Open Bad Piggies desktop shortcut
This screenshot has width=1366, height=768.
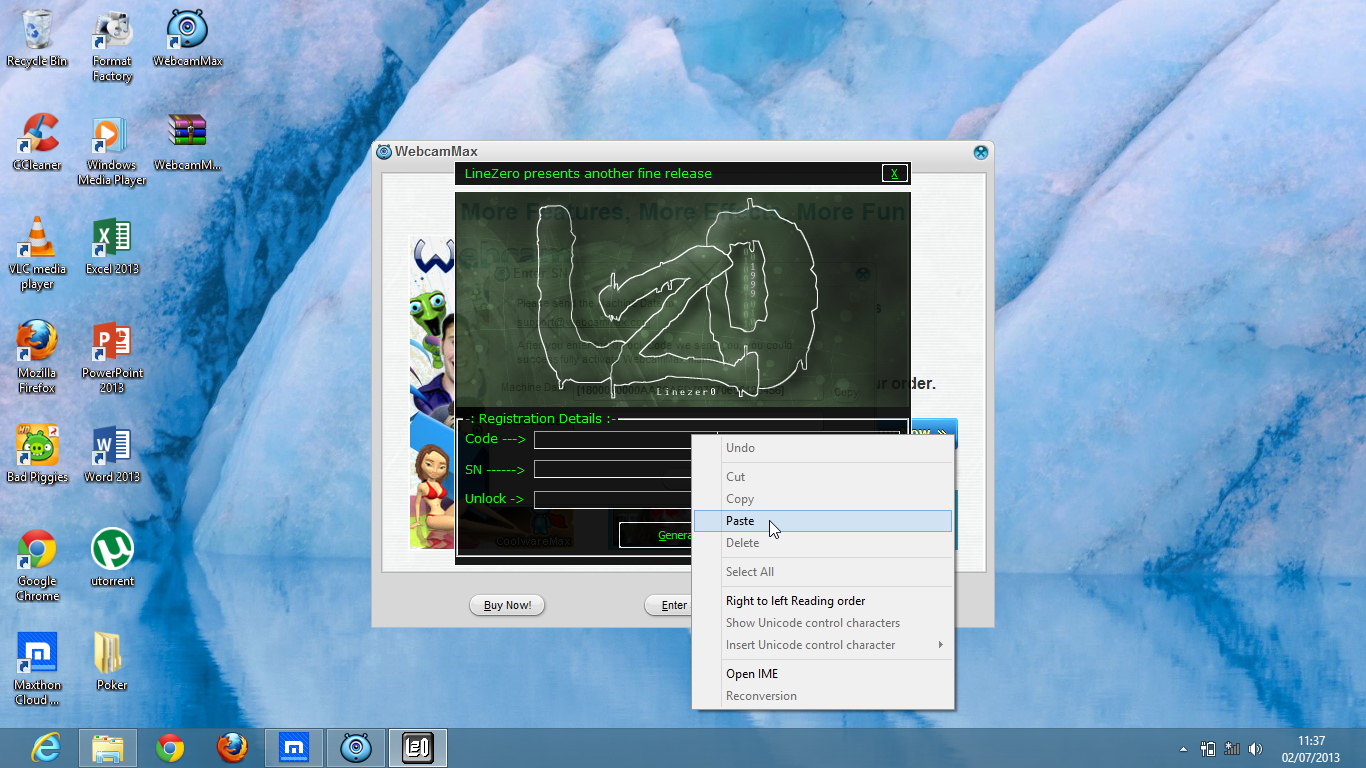[37, 454]
